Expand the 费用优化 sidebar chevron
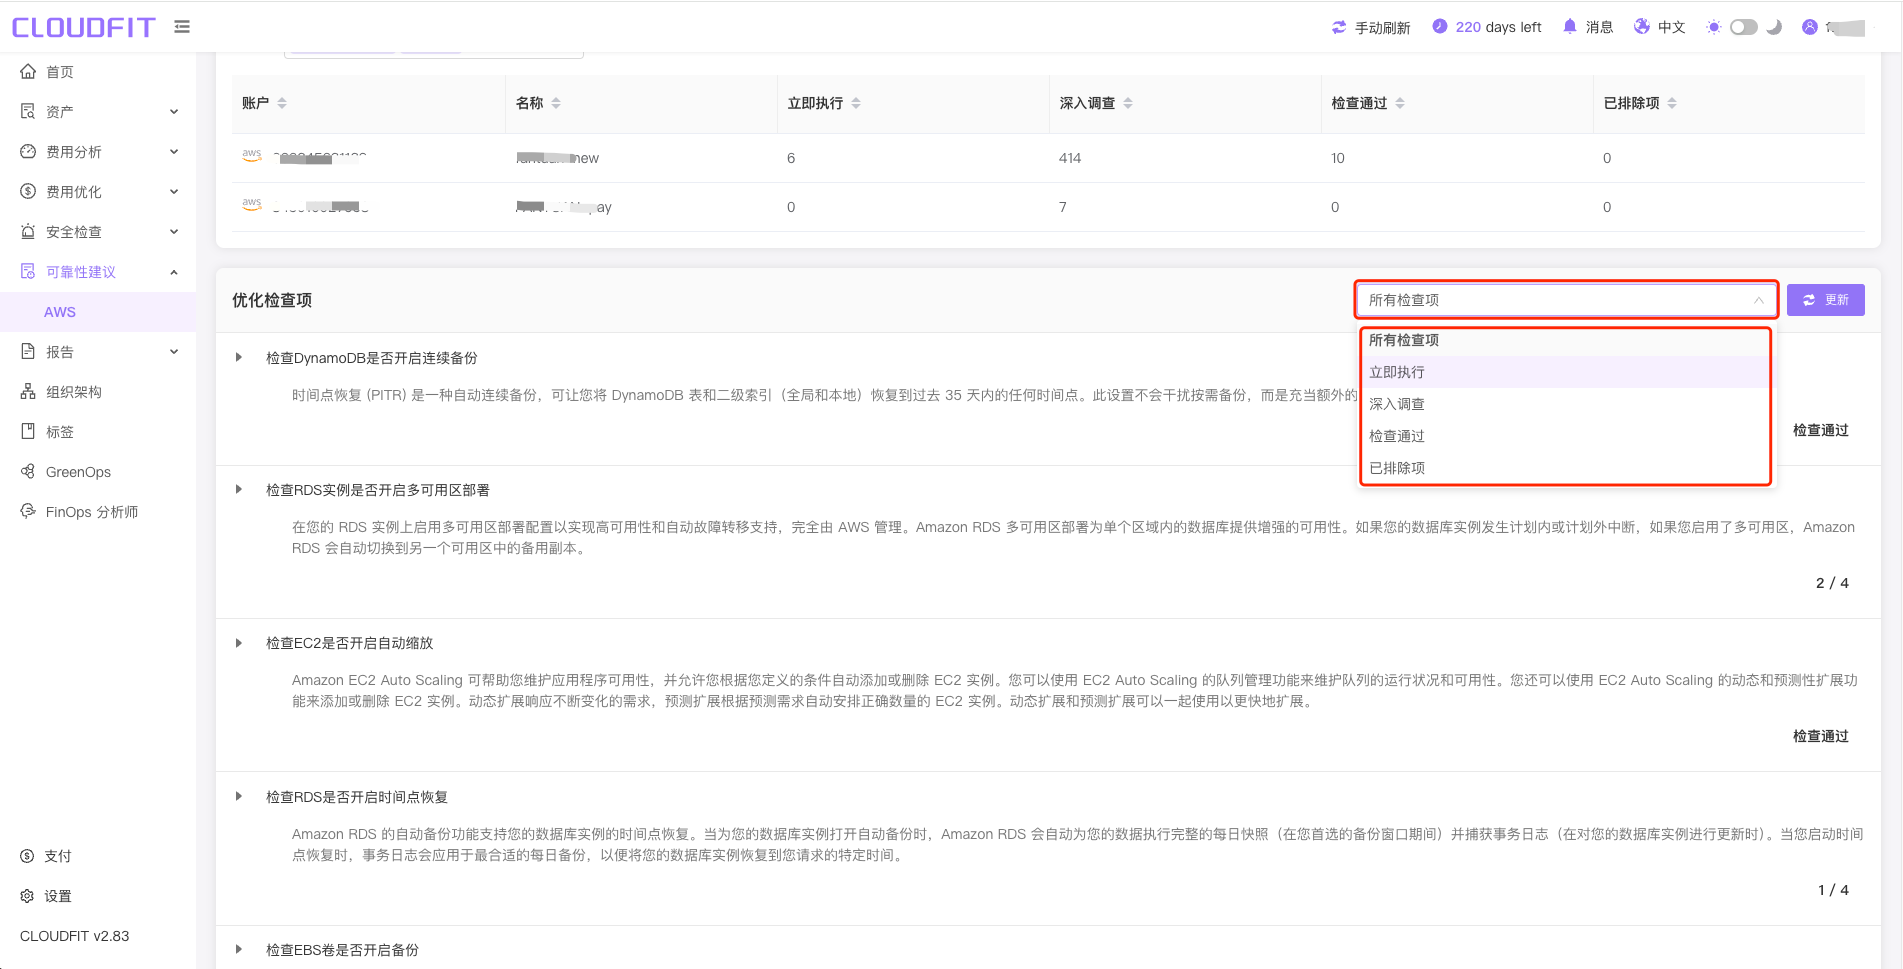This screenshot has height=969, width=1903. click(x=174, y=192)
